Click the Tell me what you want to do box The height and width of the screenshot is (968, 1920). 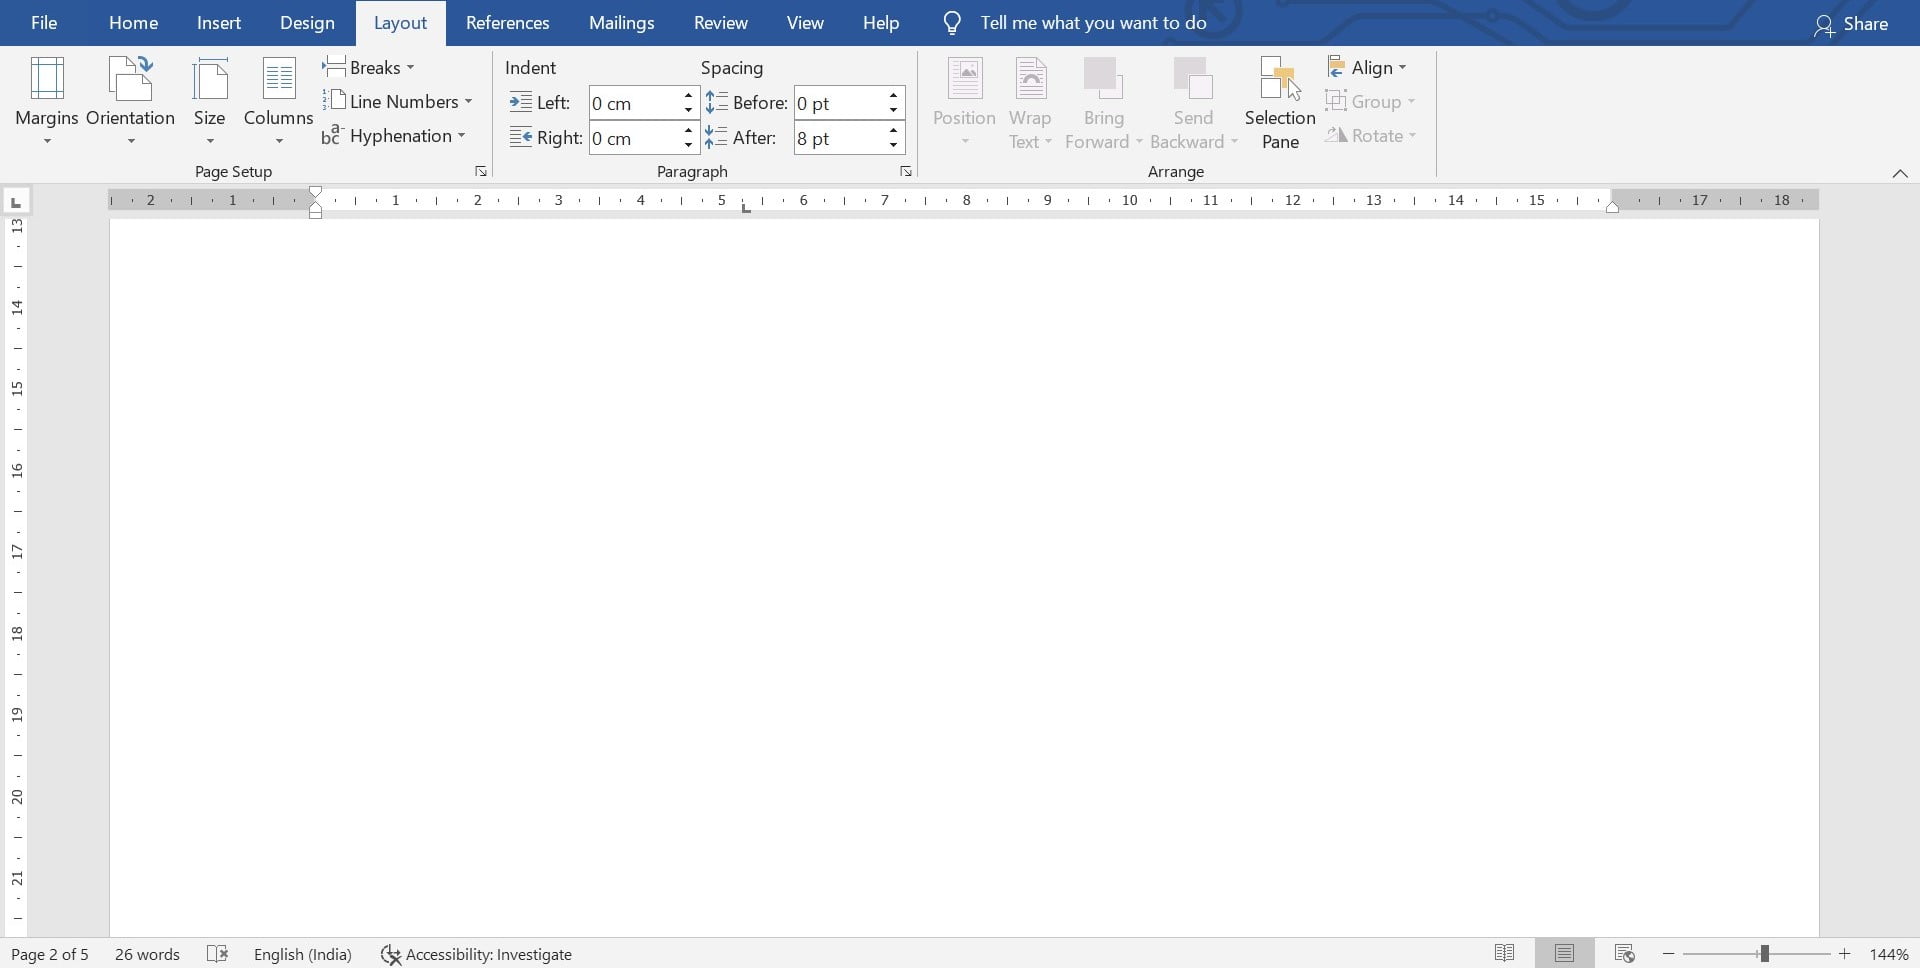point(1075,23)
